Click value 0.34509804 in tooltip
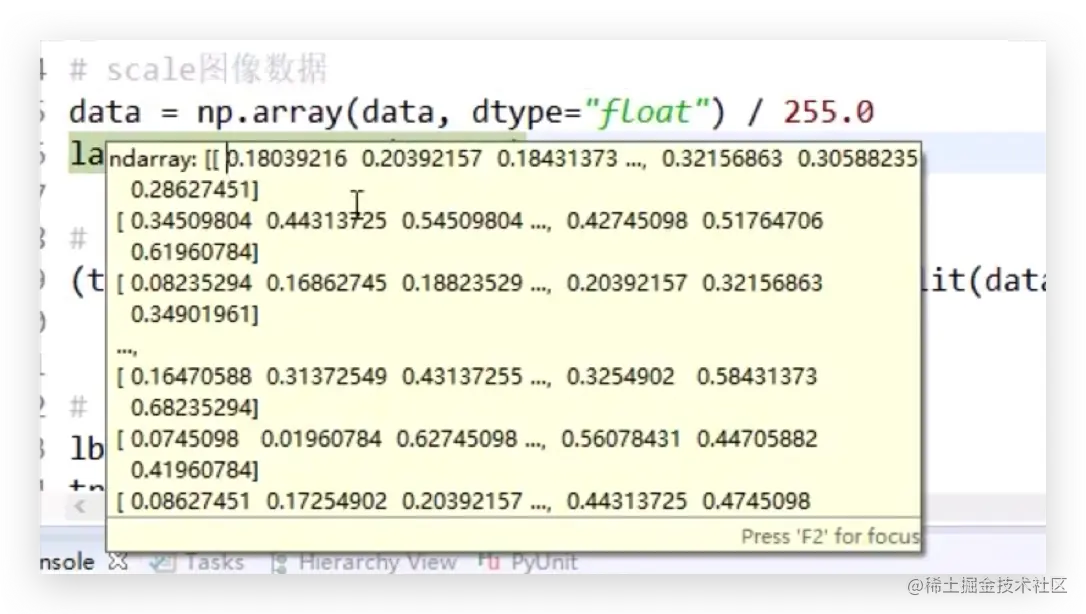Screen dimensions: 1086x614 click(x=190, y=221)
